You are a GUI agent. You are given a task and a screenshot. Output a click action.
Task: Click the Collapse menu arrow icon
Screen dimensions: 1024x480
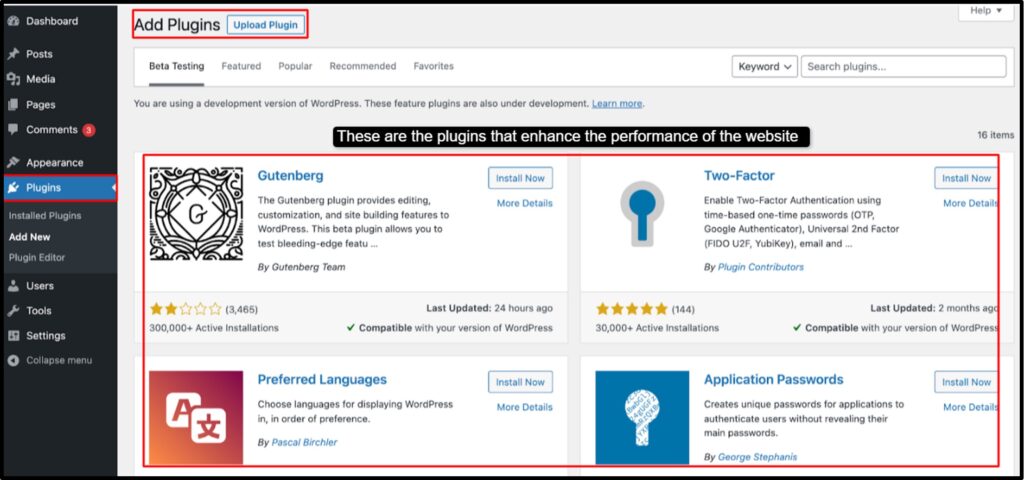(x=13, y=360)
